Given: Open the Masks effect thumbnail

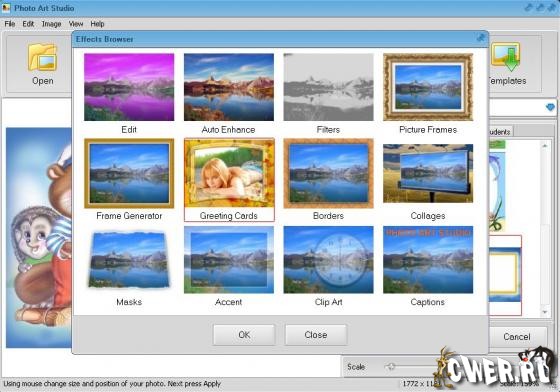Looking at the screenshot, I should [x=129, y=260].
